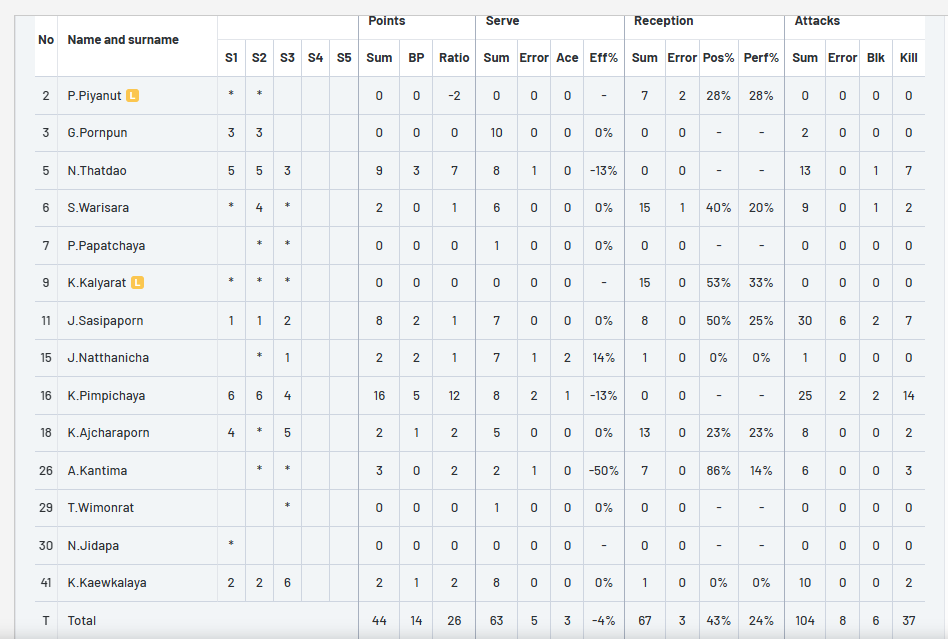
Task: Select player name K.Pimpichaya
Action: [x=106, y=396]
